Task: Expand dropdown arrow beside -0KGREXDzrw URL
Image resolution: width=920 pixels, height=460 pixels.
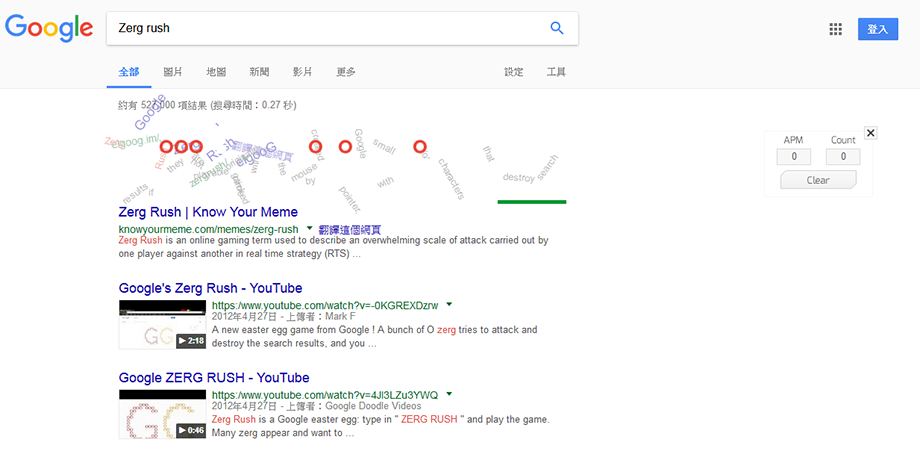Action: coord(449,304)
